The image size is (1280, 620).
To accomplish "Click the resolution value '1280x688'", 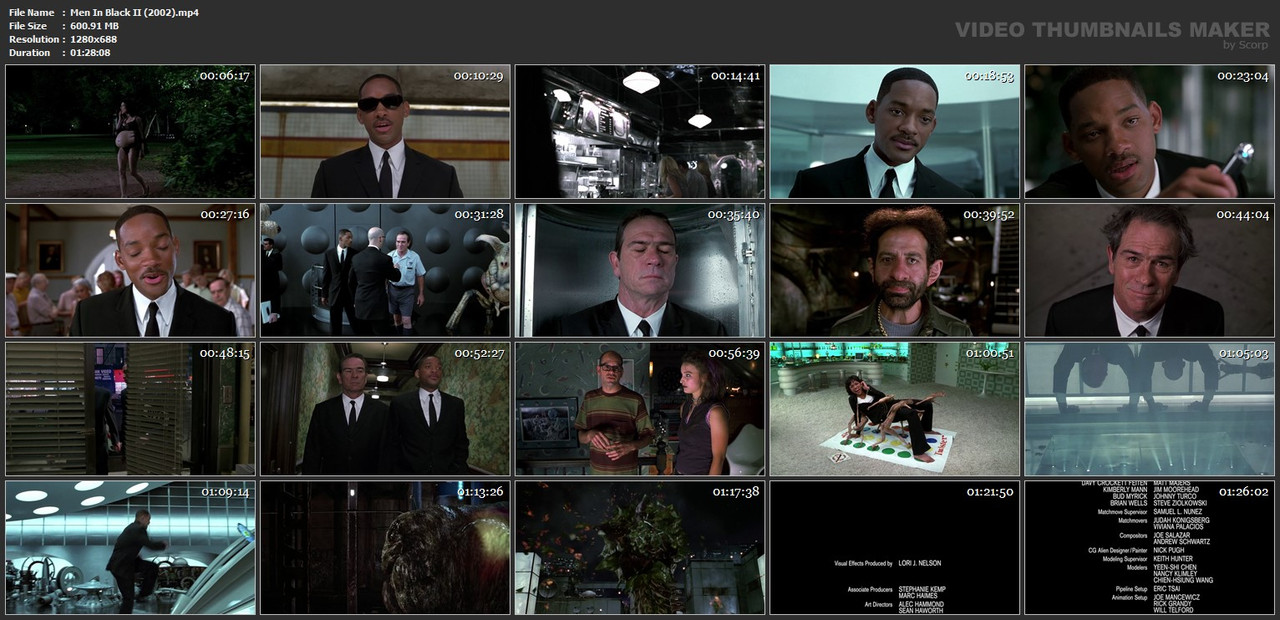I will click(x=93, y=39).
